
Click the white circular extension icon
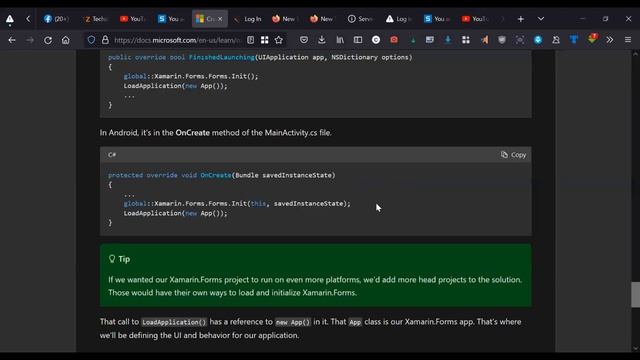(x=376, y=40)
